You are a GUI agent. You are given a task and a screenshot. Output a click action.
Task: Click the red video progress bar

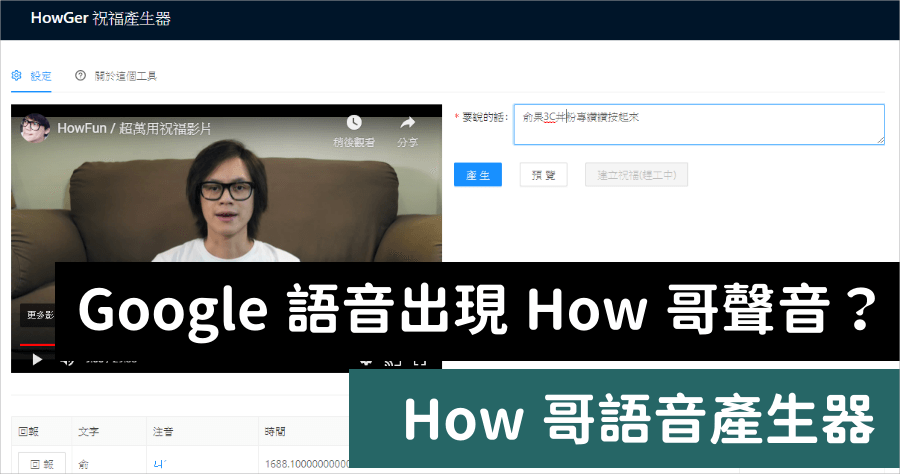[37, 345]
